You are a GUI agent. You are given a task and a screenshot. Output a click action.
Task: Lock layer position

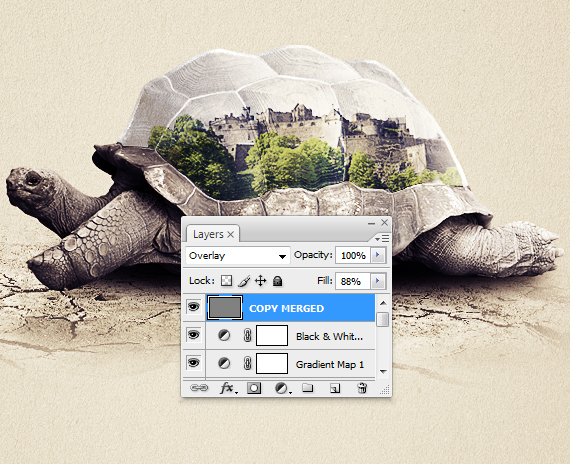[261, 281]
